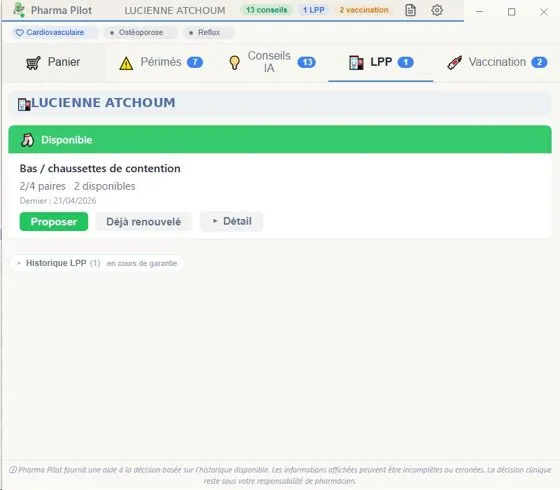Click the lightbulb Conseils IA icon
The image size is (560, 490).
[x=234, y=62]
